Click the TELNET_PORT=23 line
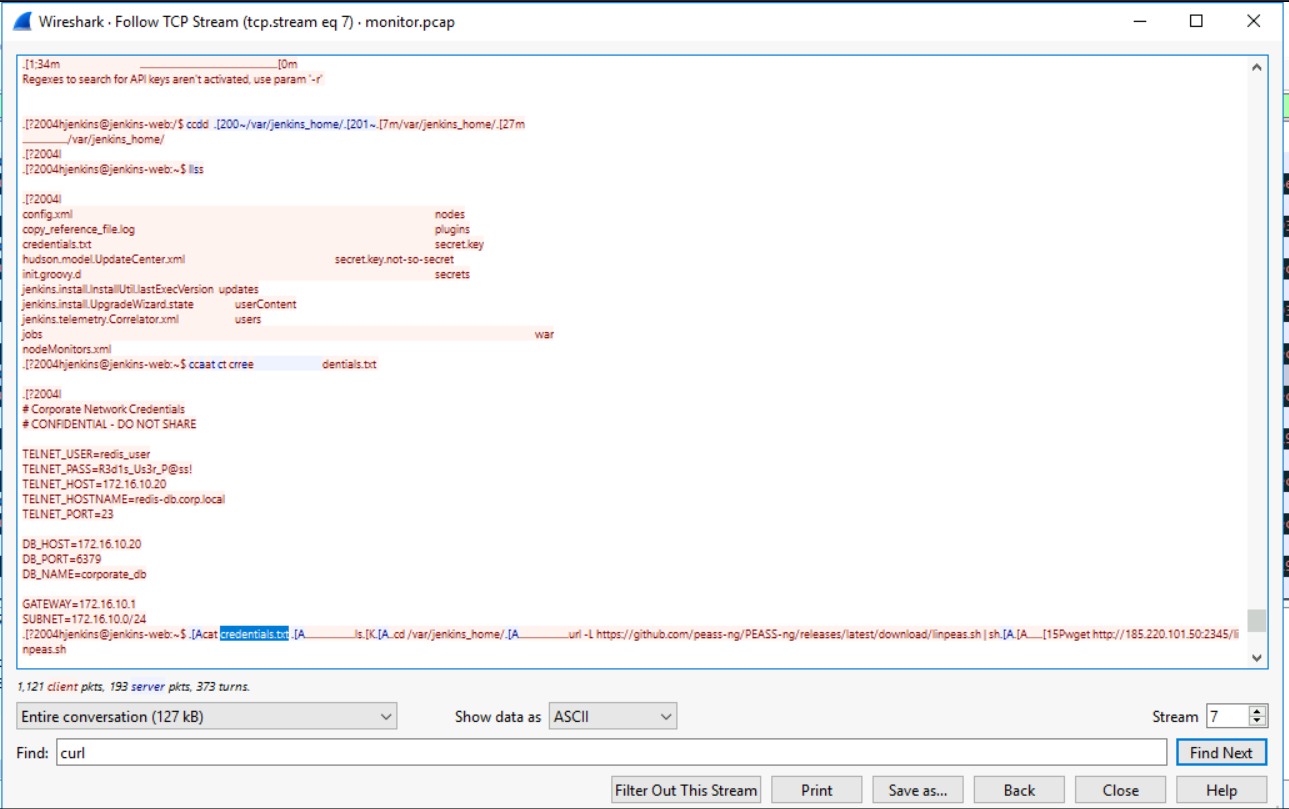 [x=68, y=514]
